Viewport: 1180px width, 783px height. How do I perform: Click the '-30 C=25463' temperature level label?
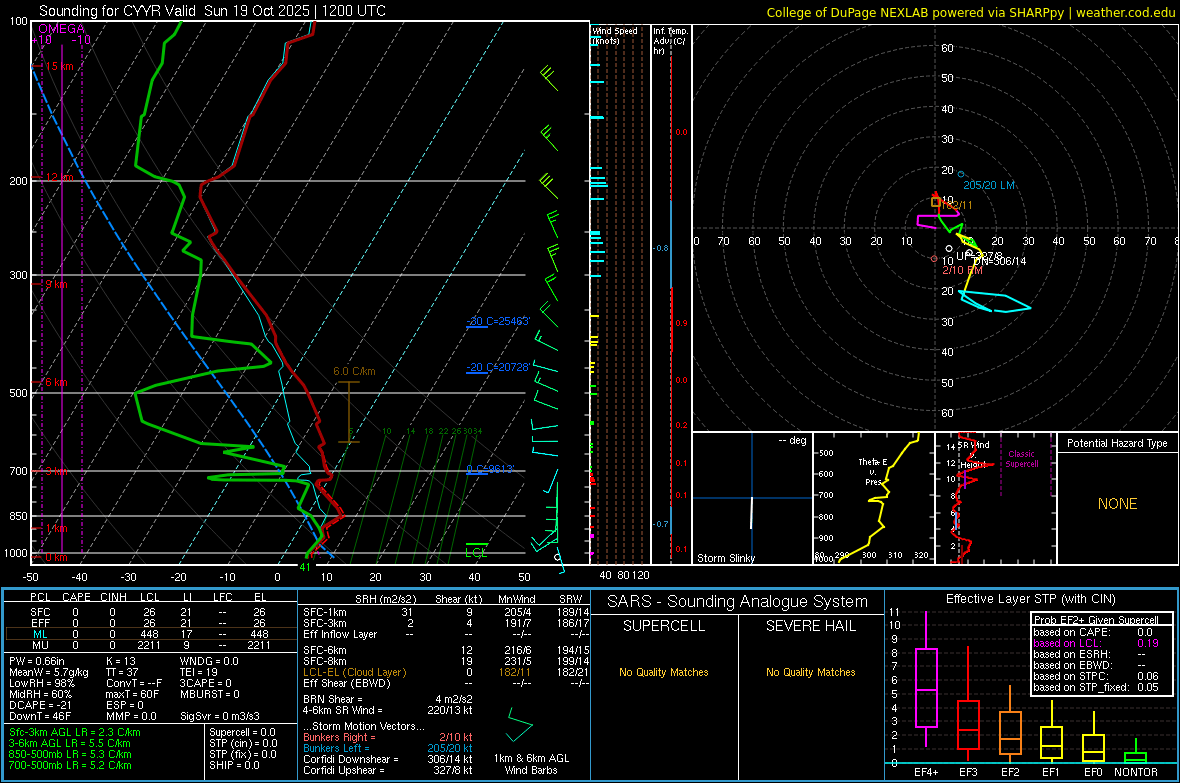[x=498, y=321]
